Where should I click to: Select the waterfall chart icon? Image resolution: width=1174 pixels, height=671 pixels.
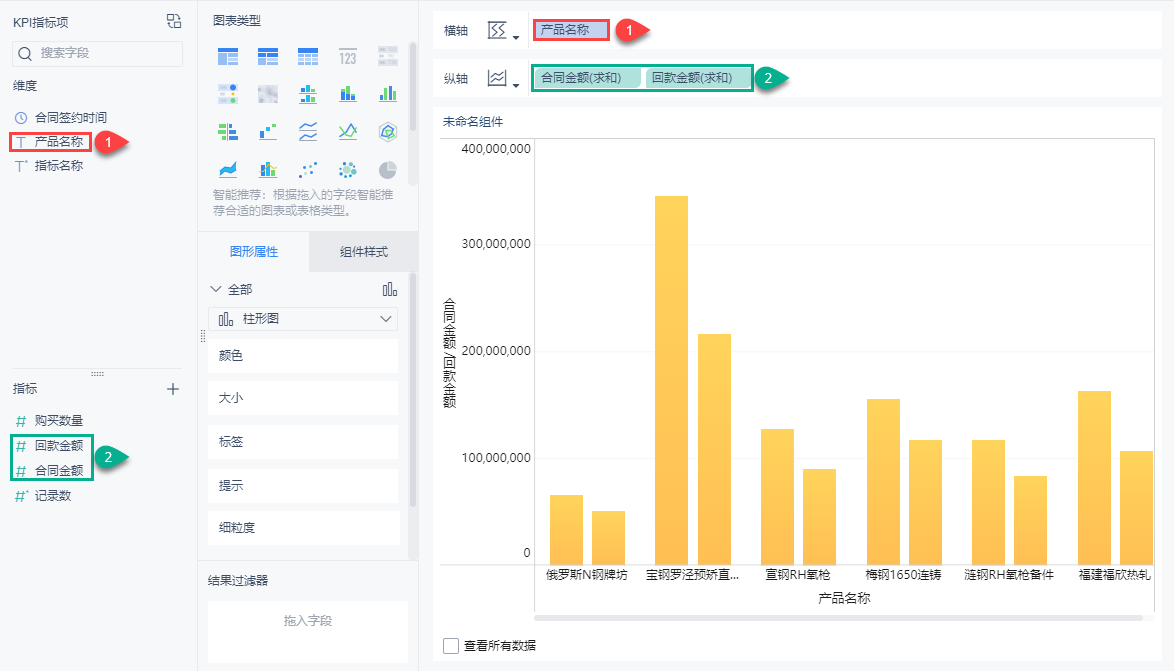pos(268,133)
